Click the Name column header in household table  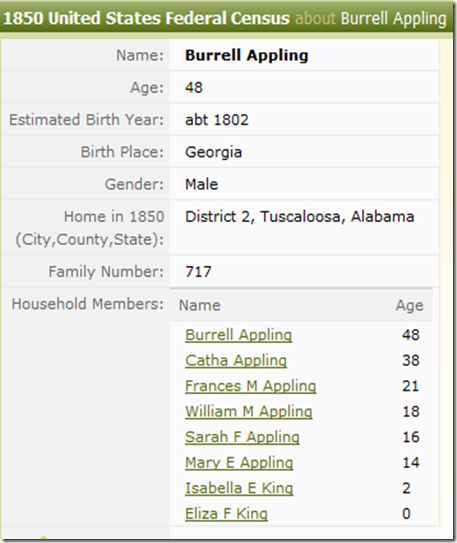[x=199, y=305]
